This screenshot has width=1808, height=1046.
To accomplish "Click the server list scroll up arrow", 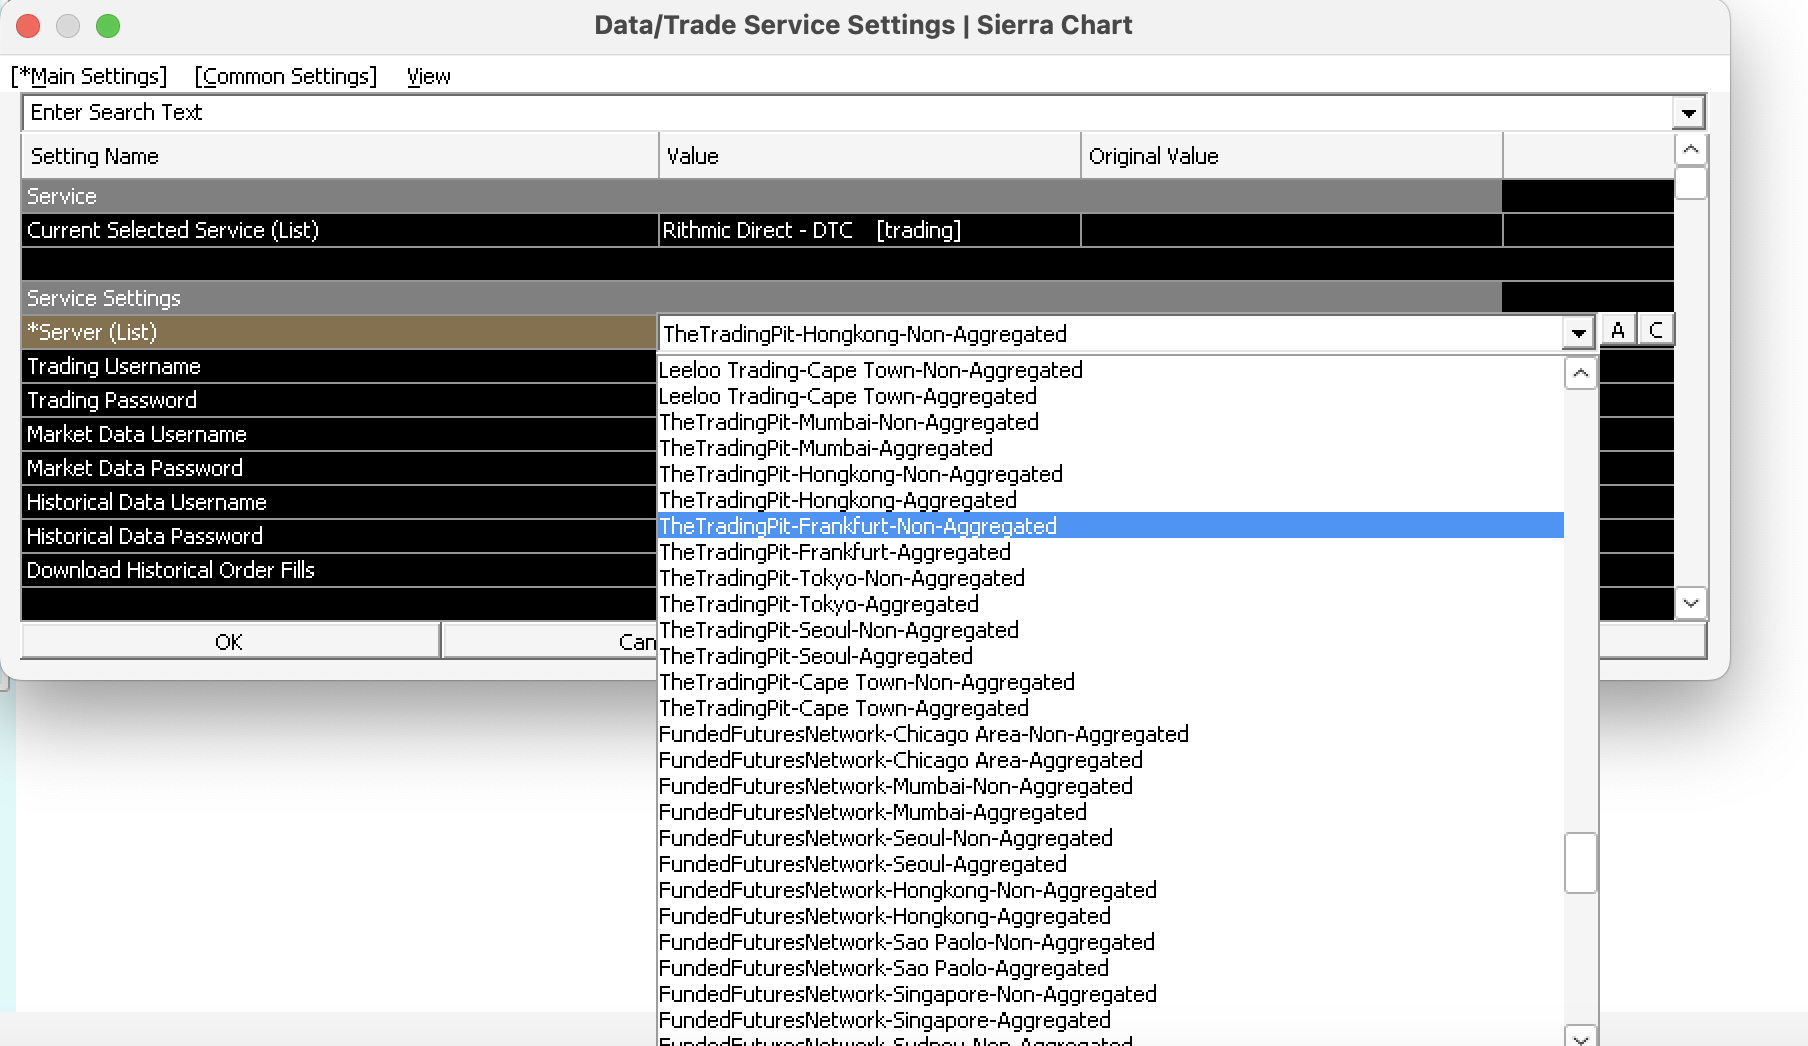I will coord(1580,374).
